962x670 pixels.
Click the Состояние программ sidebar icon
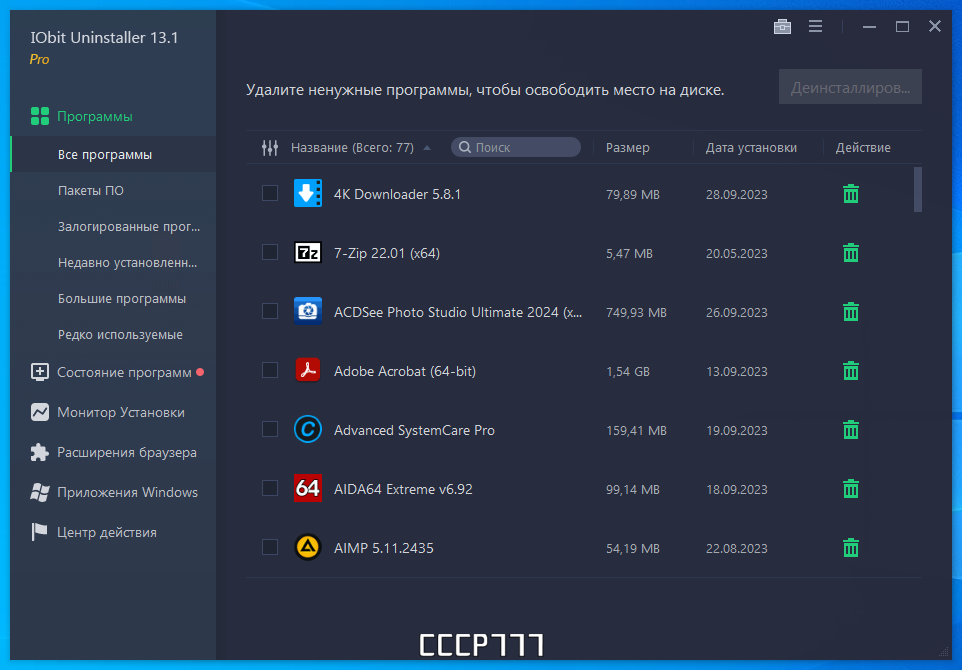(x=40, y=372)
